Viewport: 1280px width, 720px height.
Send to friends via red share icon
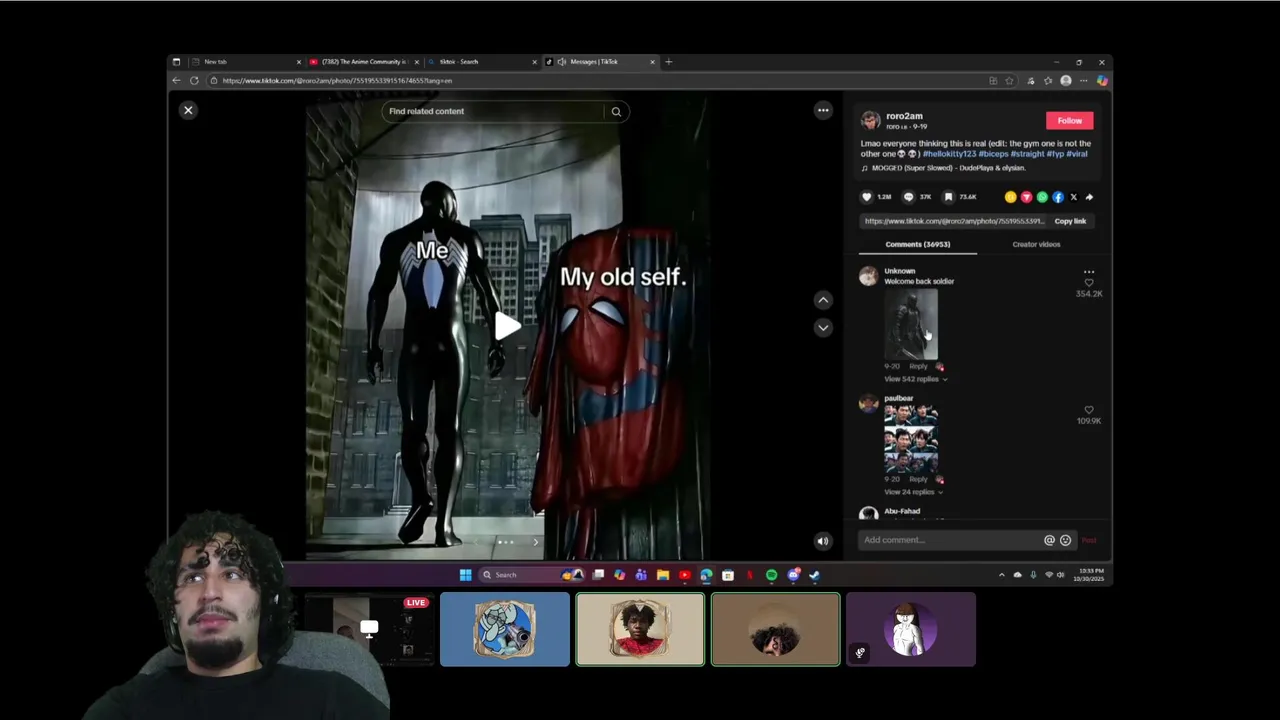click(x=1026, y=197)
